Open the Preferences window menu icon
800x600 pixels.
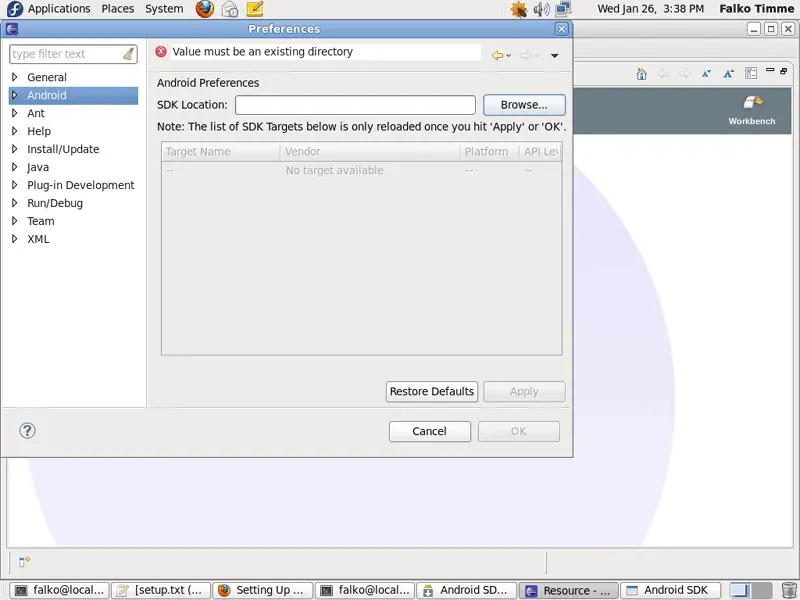click(12, 29)
